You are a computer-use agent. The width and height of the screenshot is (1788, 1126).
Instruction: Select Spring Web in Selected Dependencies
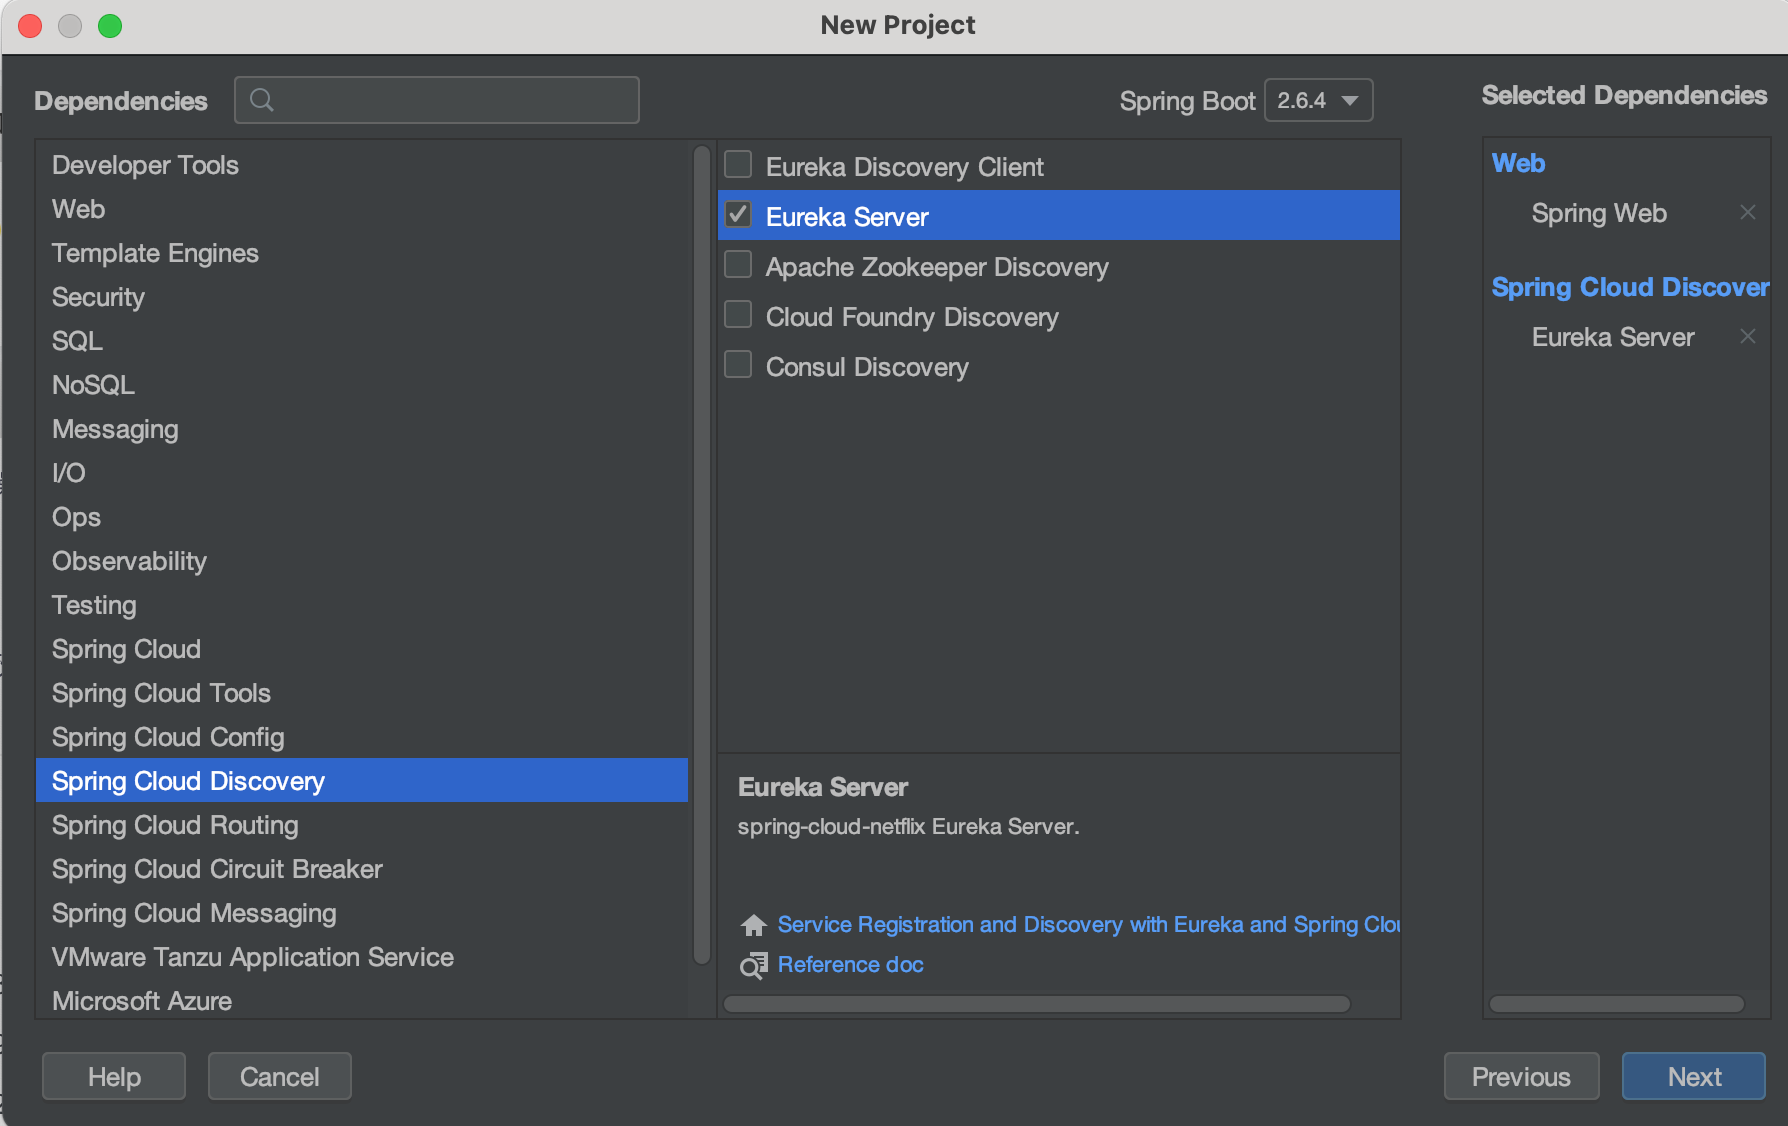1599,213
